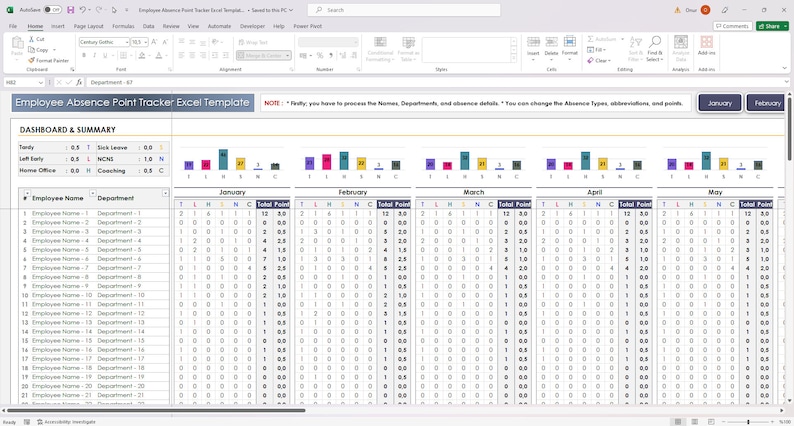Toggle Underline formatting
Image resolution: width=794 pixels, height=426 pixels.
pos(105,55)
